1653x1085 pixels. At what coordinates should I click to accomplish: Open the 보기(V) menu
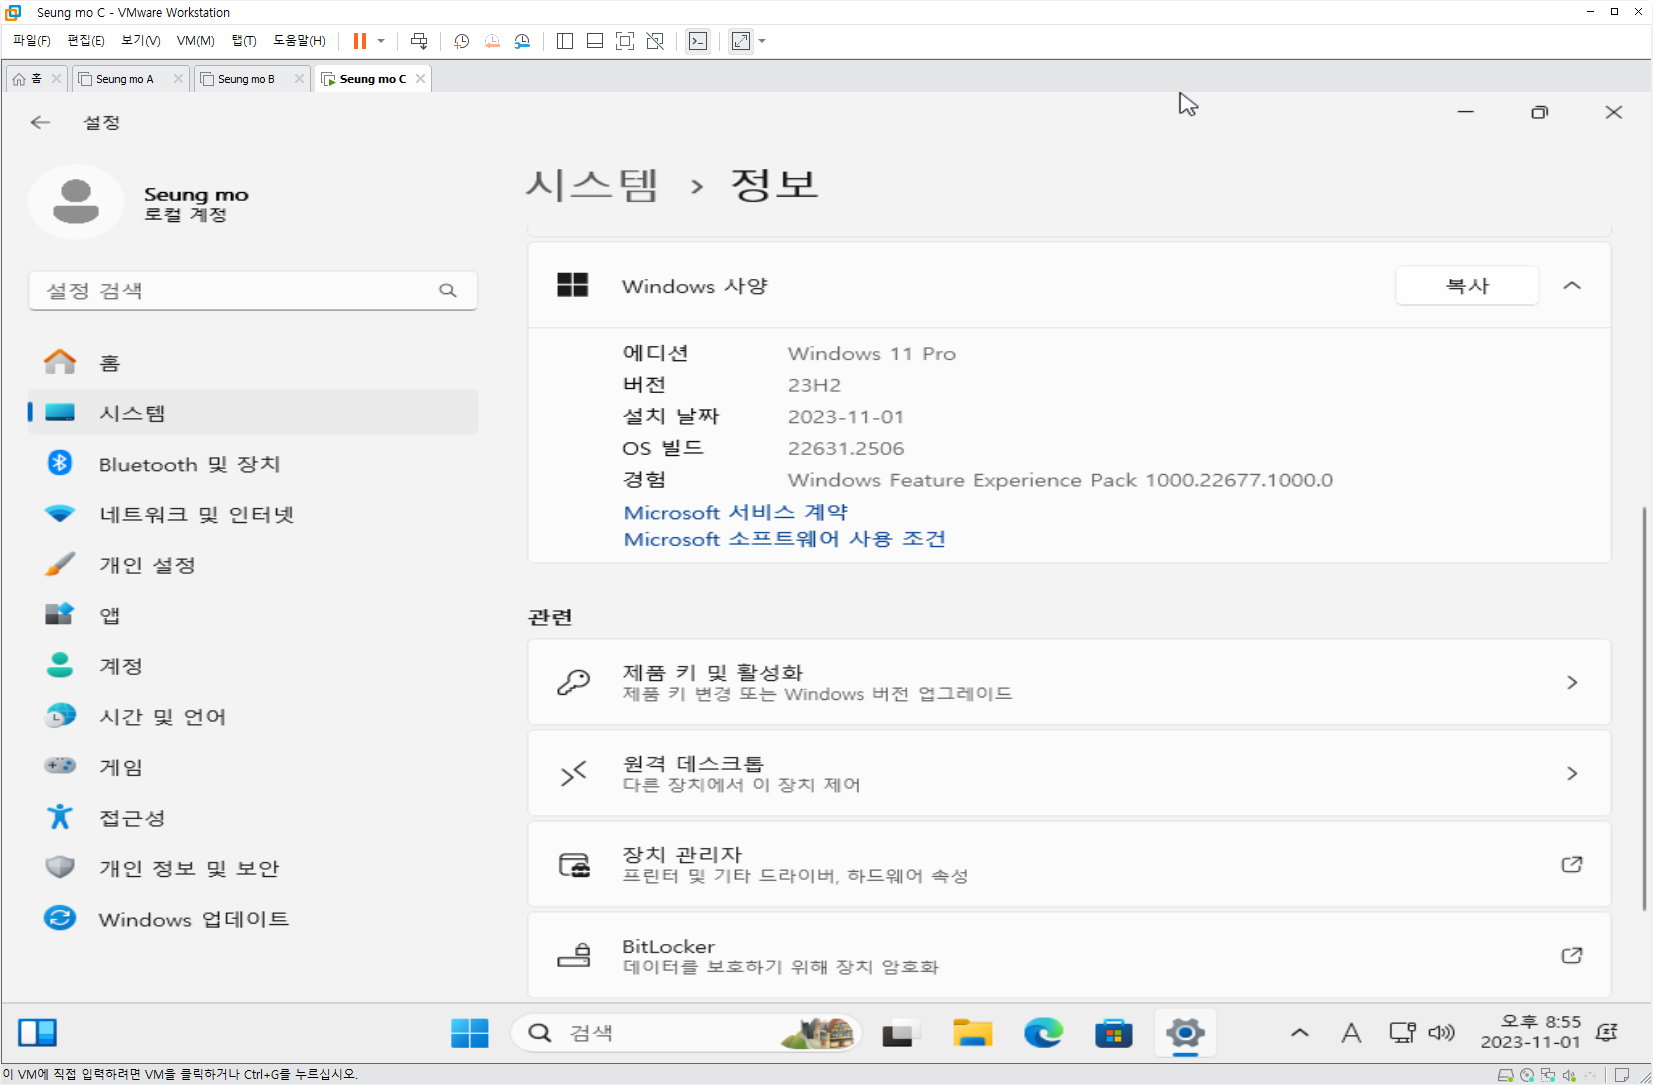141,41
